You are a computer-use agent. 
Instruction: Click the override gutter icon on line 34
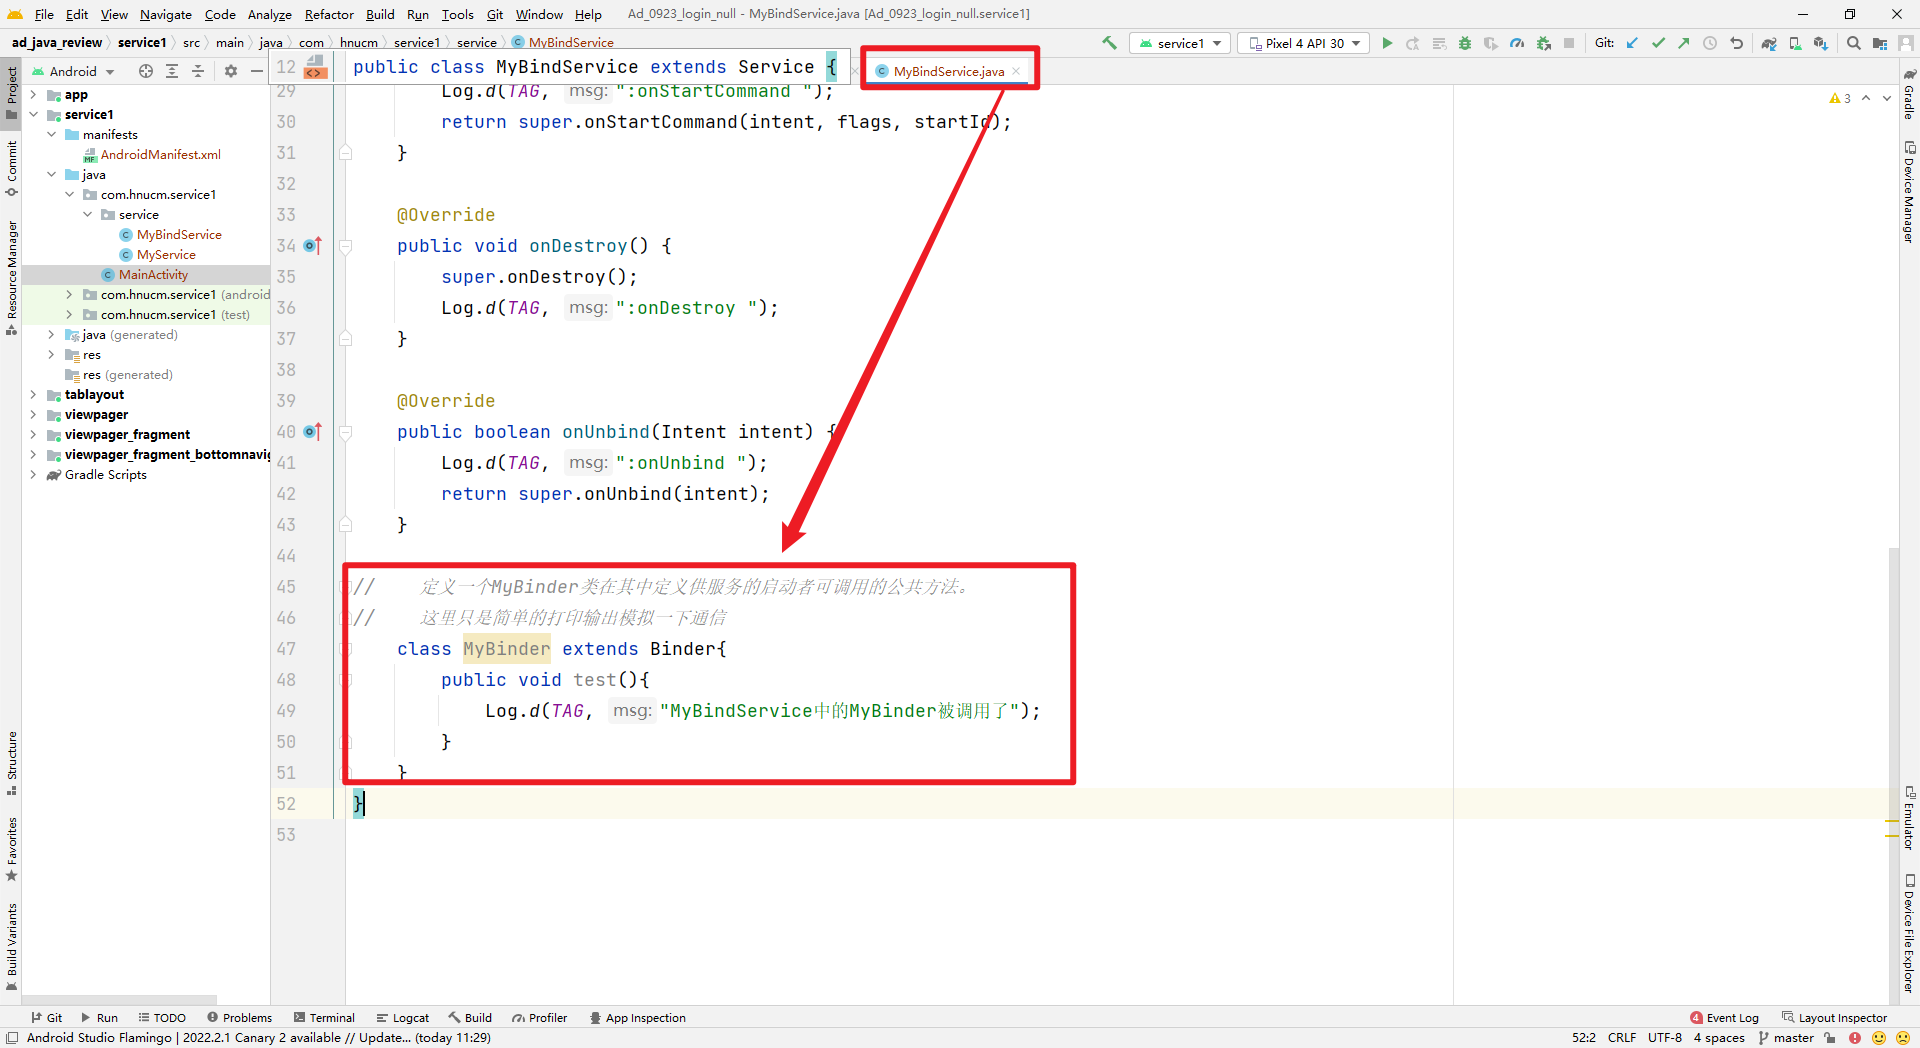click(x=313, y=245)
